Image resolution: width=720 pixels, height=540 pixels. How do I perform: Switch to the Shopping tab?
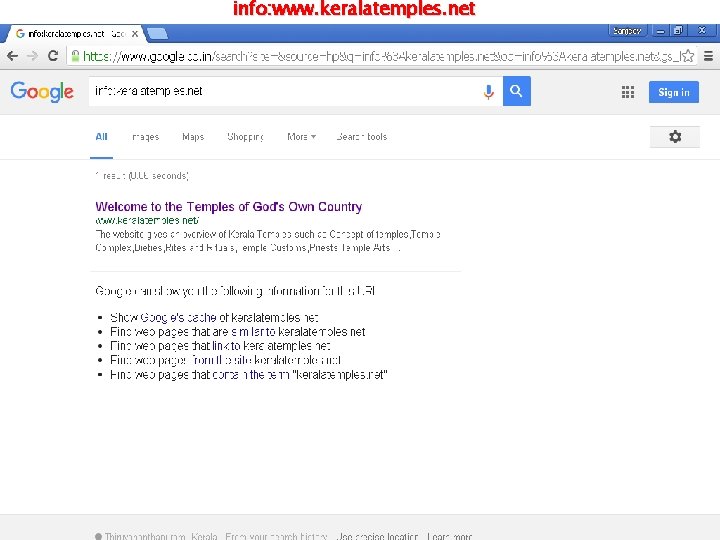point(245,137)
